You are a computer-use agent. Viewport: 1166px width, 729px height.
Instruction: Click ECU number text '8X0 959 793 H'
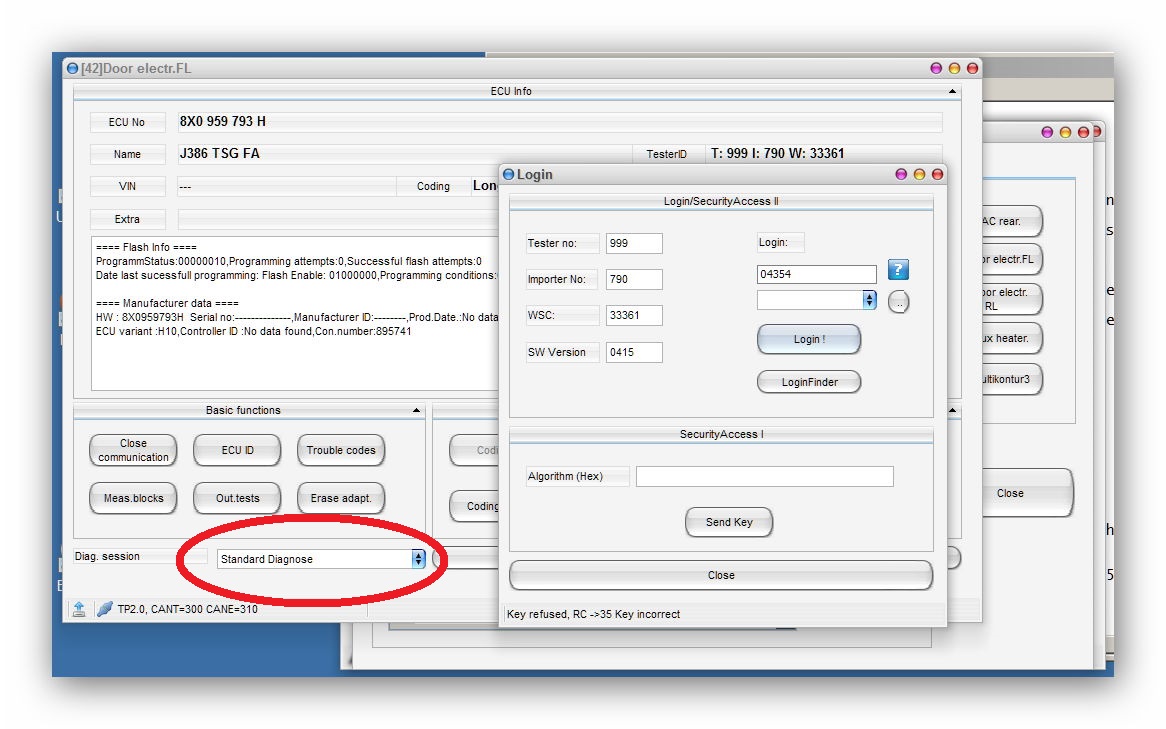222,121
